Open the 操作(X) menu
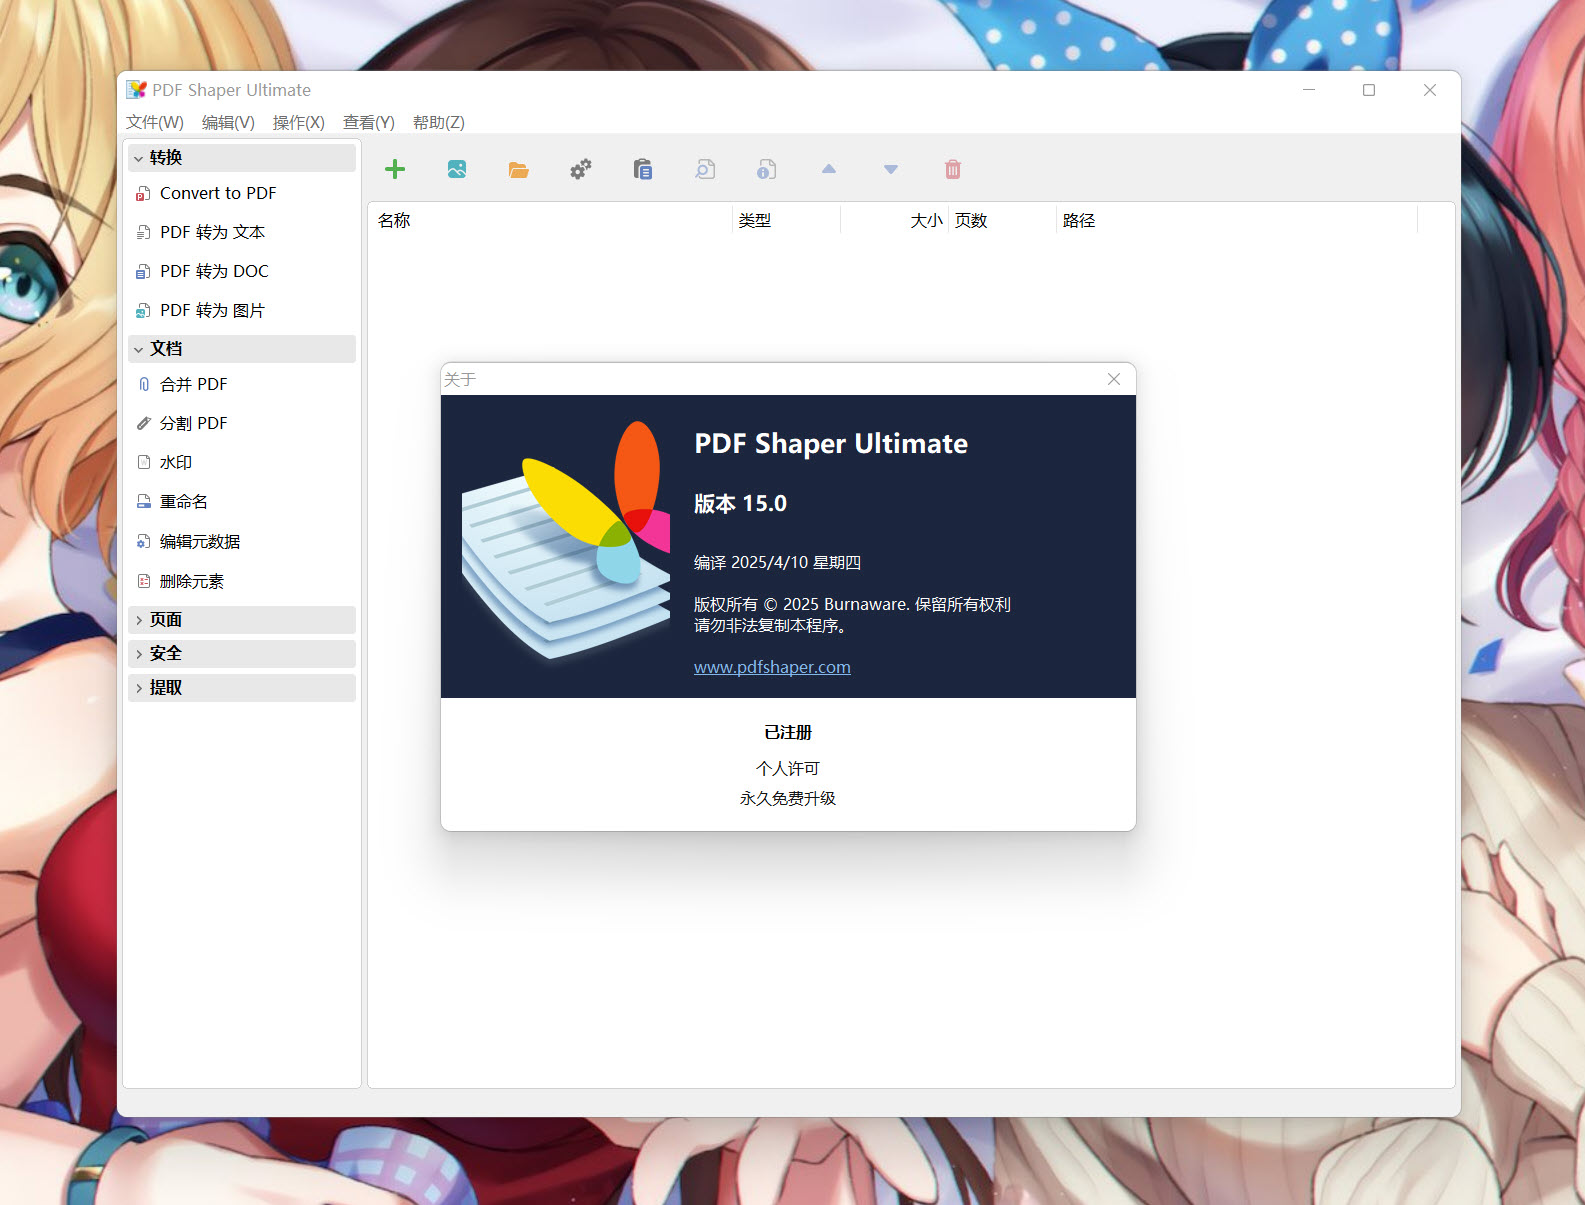Image resolution: width=1585 pixels, height=1205 pixels. [299, 122]
